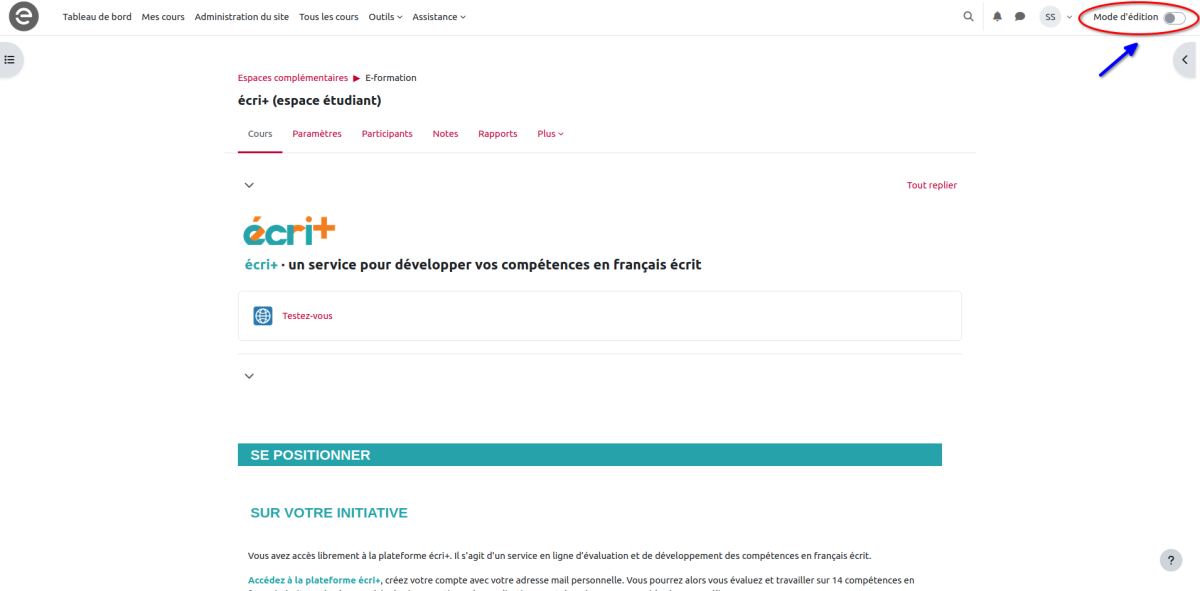Open the right block drawer arrow
1200x591 pixels.
[x=1186, y=60]
